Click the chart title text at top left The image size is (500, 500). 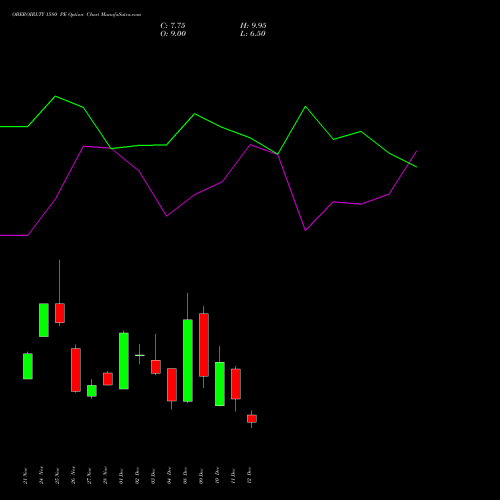tap(76, 15)
